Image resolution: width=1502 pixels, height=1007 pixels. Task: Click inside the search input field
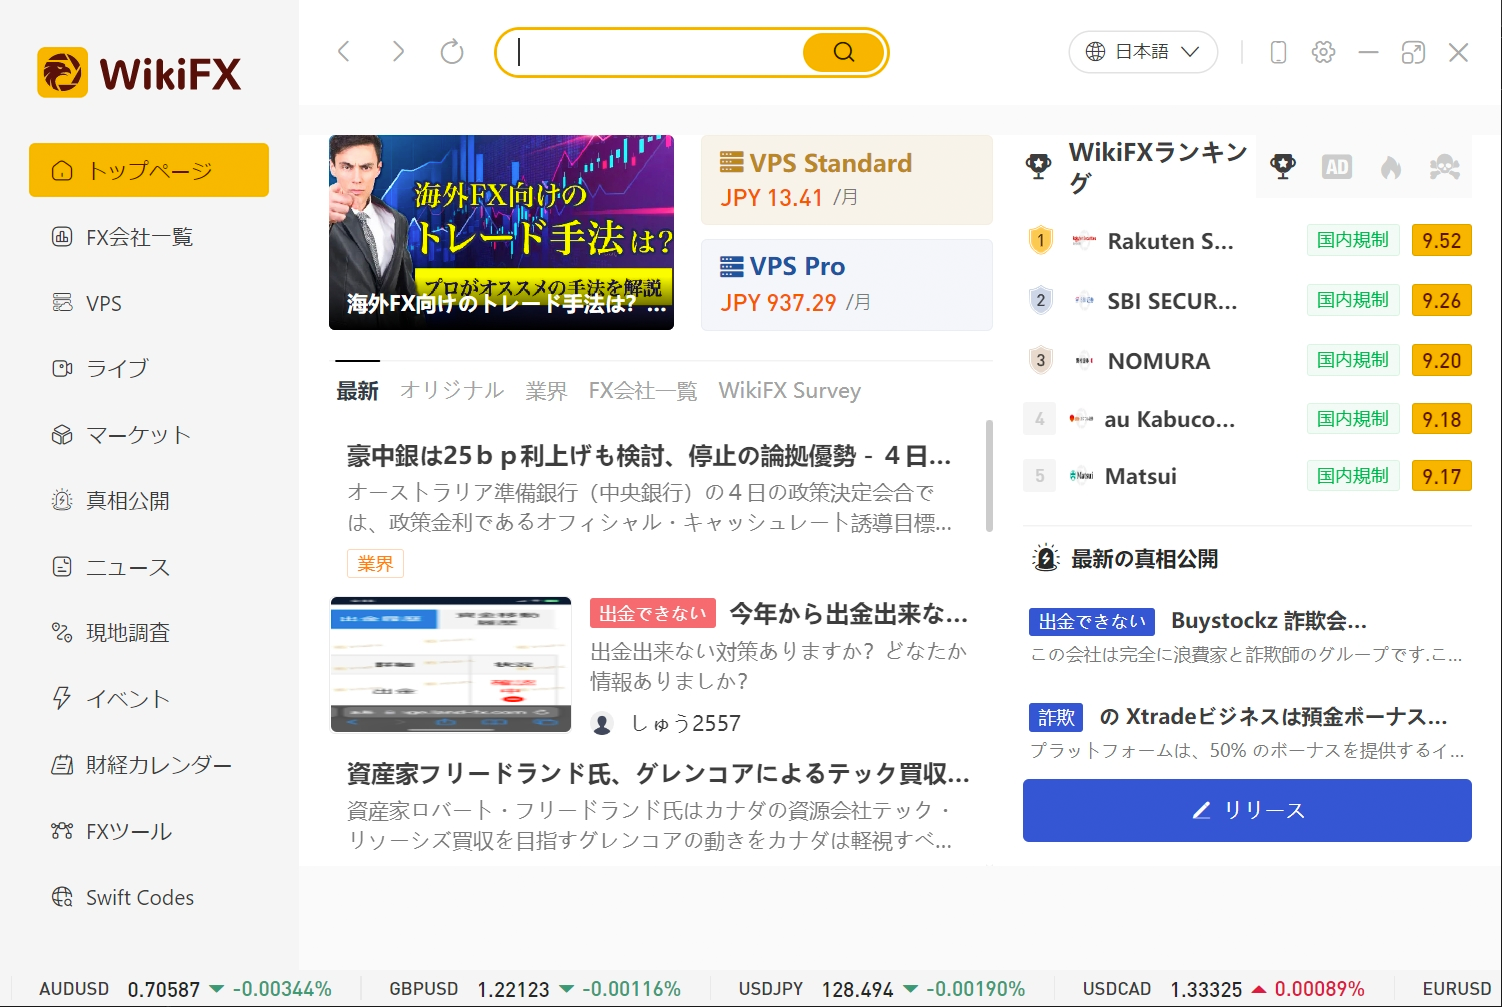[x=660, y=52]
